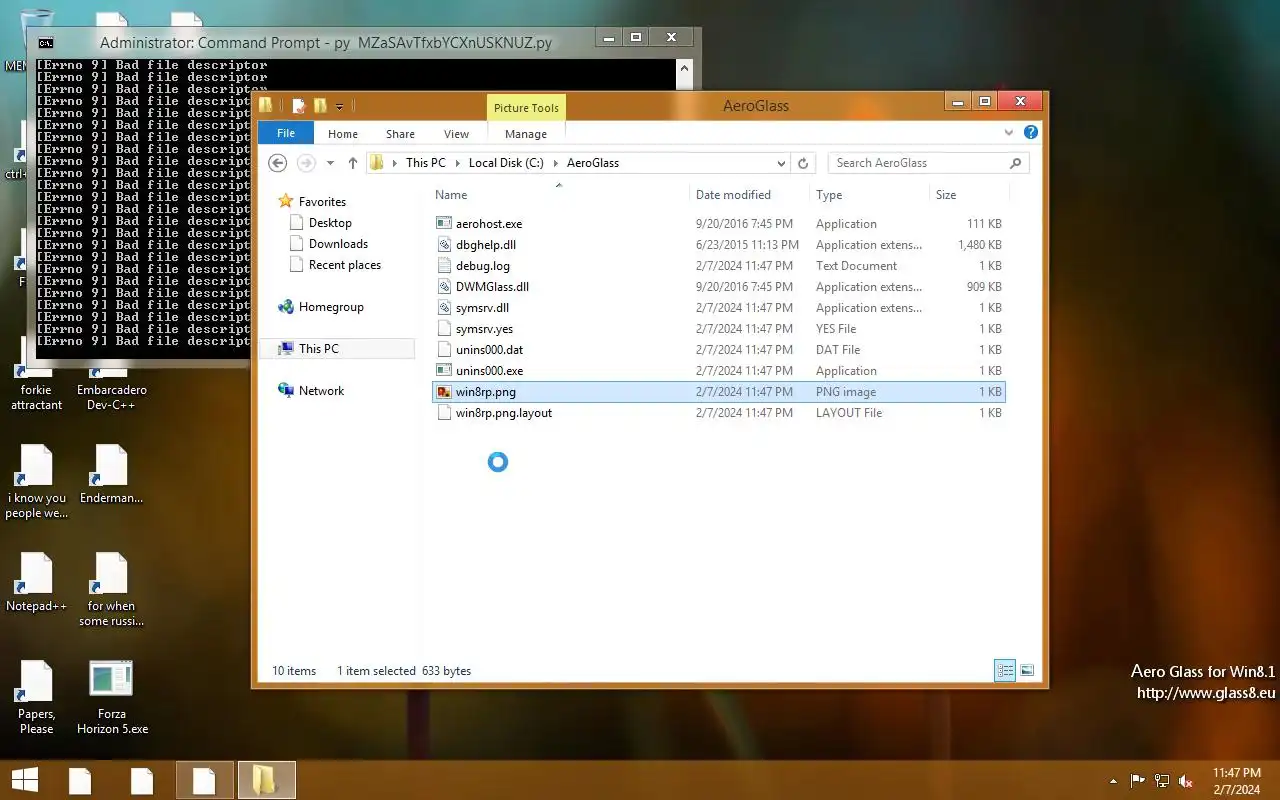
Task: Open Forza Horizon 5.exe desktop icon
Action: click(111, 699)
